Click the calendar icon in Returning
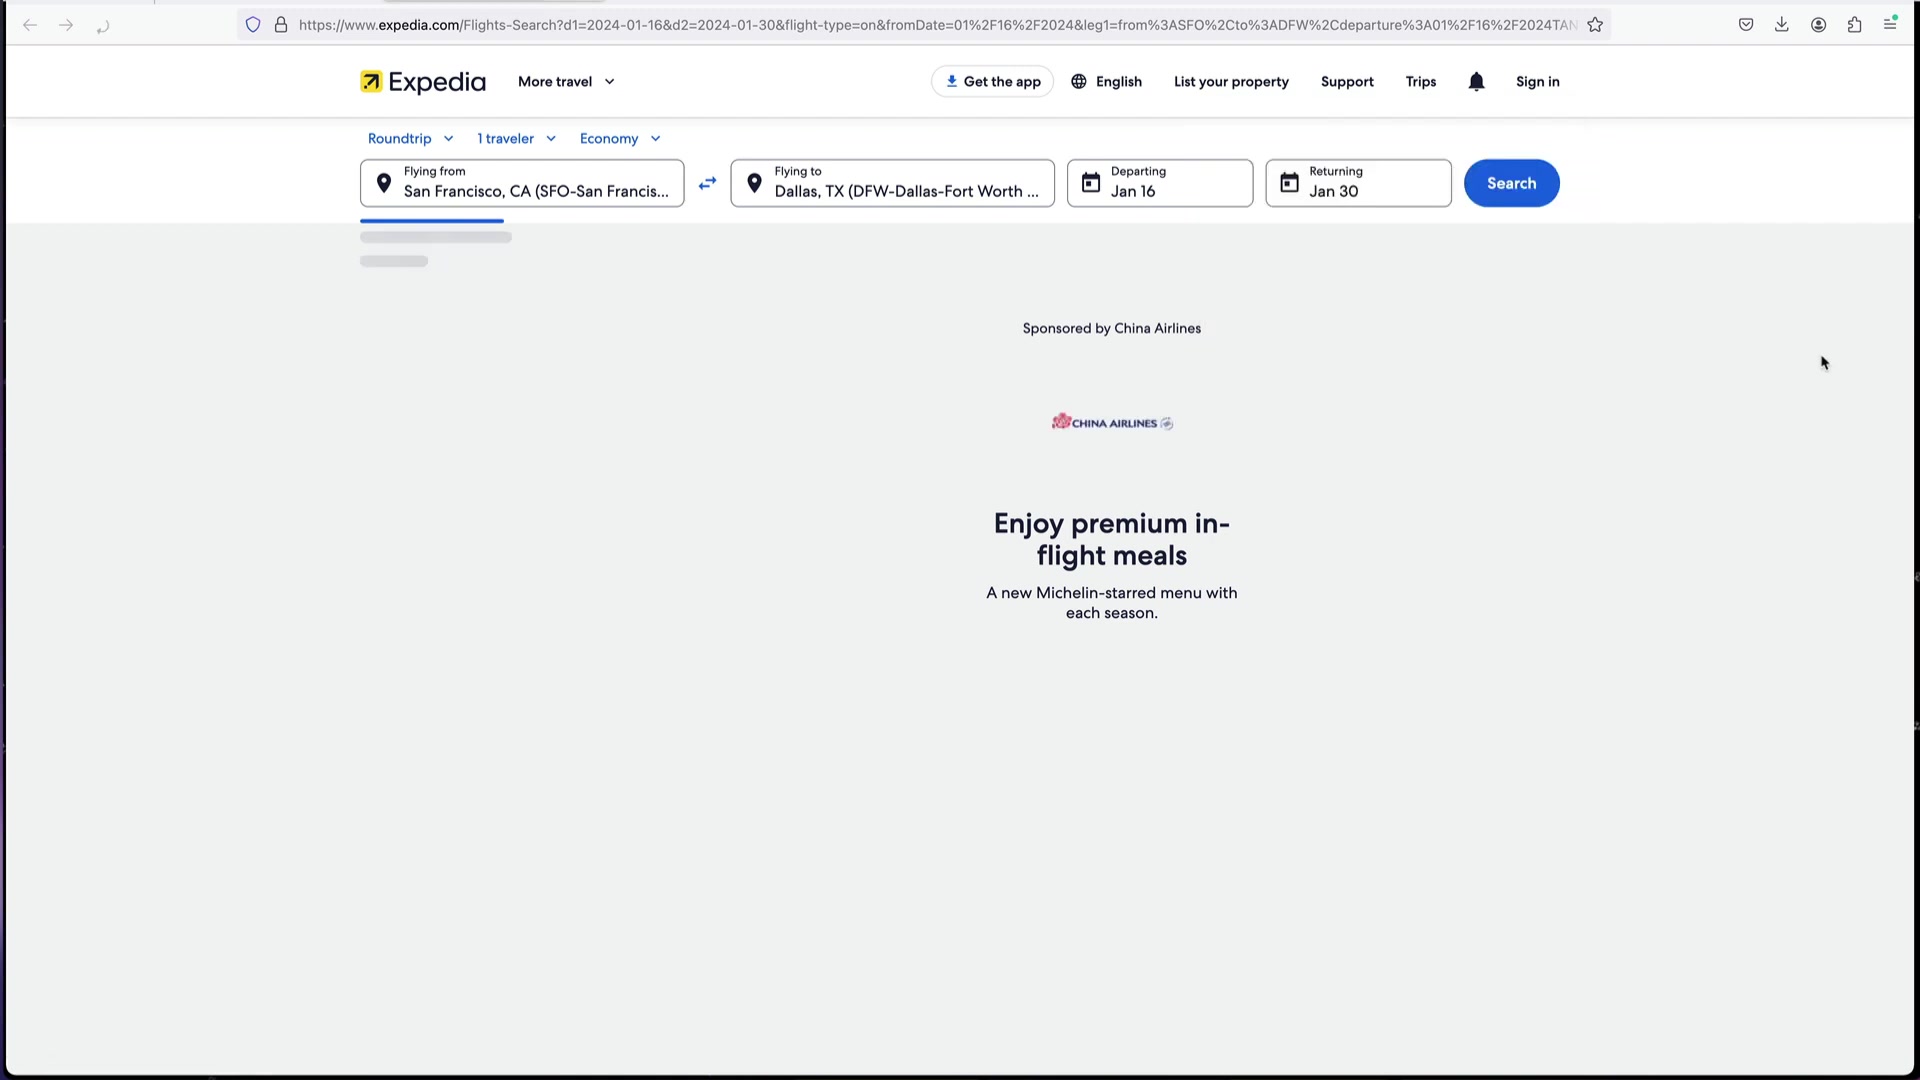 (x=1290, y=183)
